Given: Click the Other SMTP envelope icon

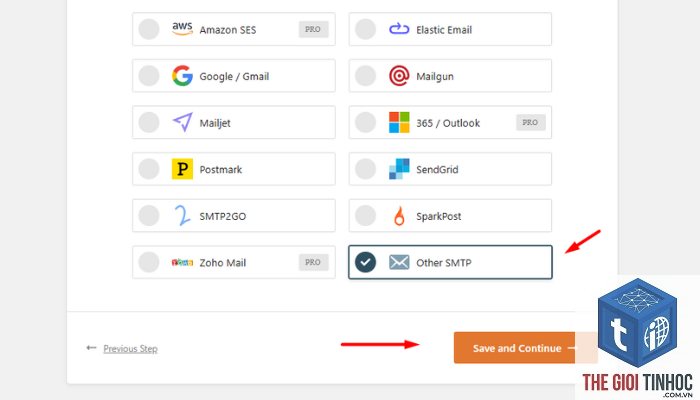Looking at the screenshot, I should tap(399, 262).
